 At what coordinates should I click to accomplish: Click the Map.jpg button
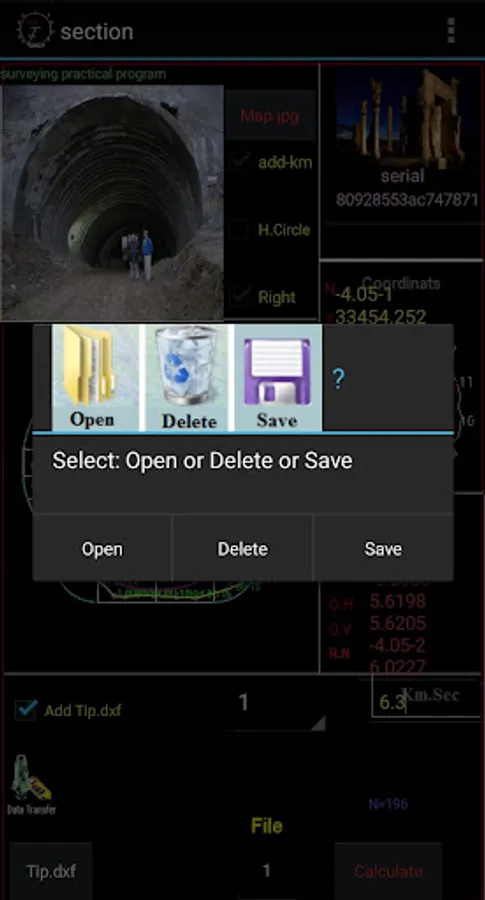[270, 116]
